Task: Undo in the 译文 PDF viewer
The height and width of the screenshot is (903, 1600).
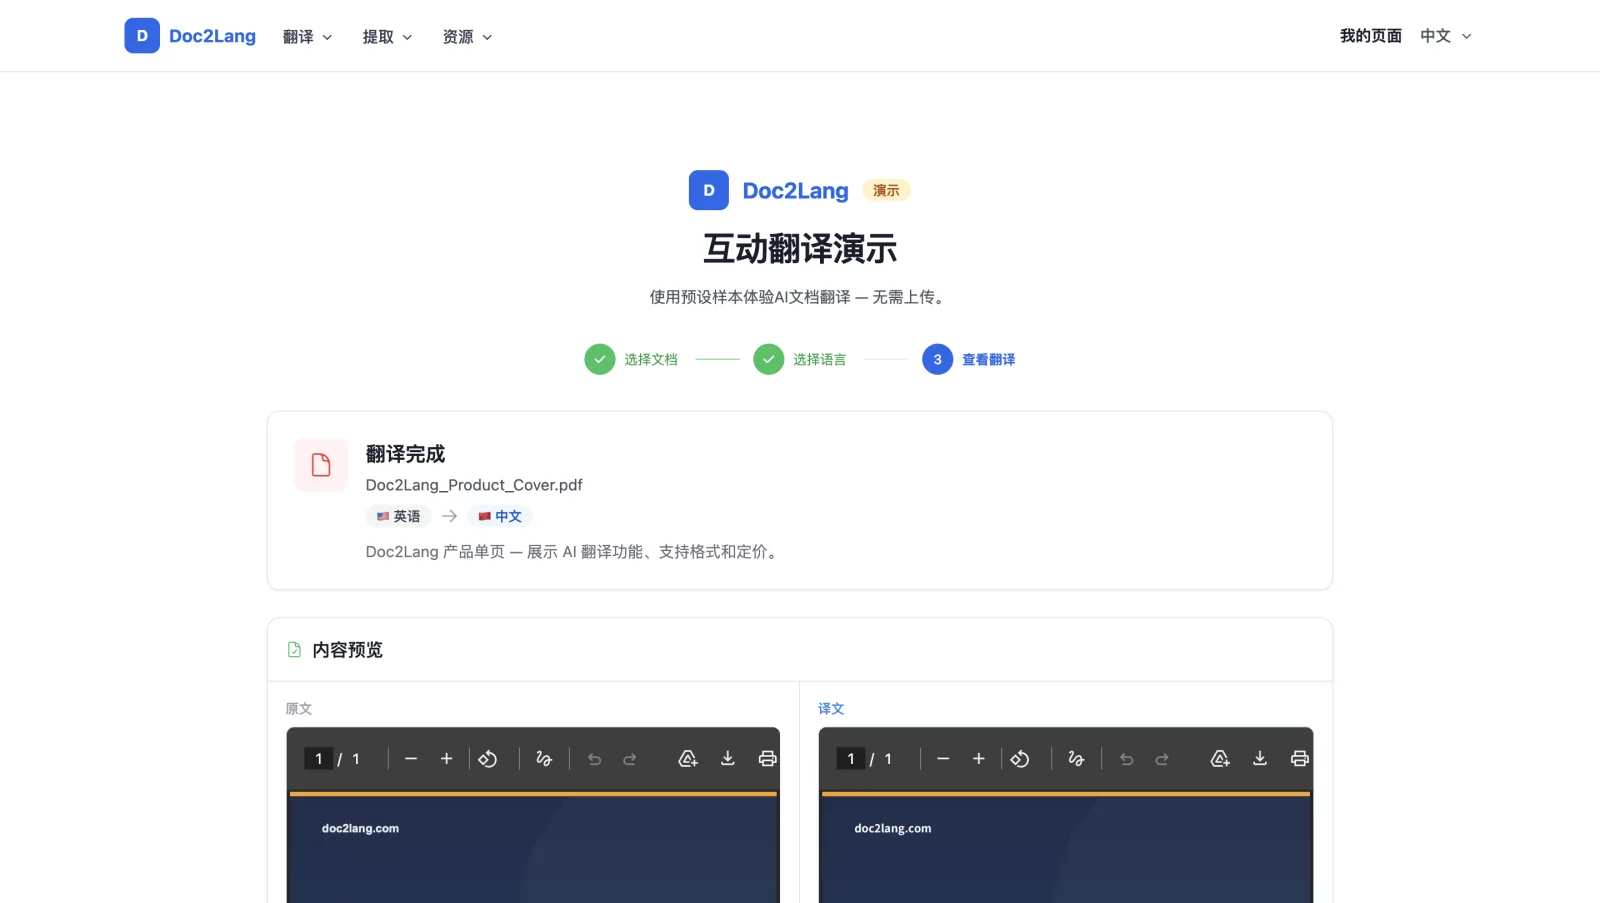Action: tap(1126, 759)
